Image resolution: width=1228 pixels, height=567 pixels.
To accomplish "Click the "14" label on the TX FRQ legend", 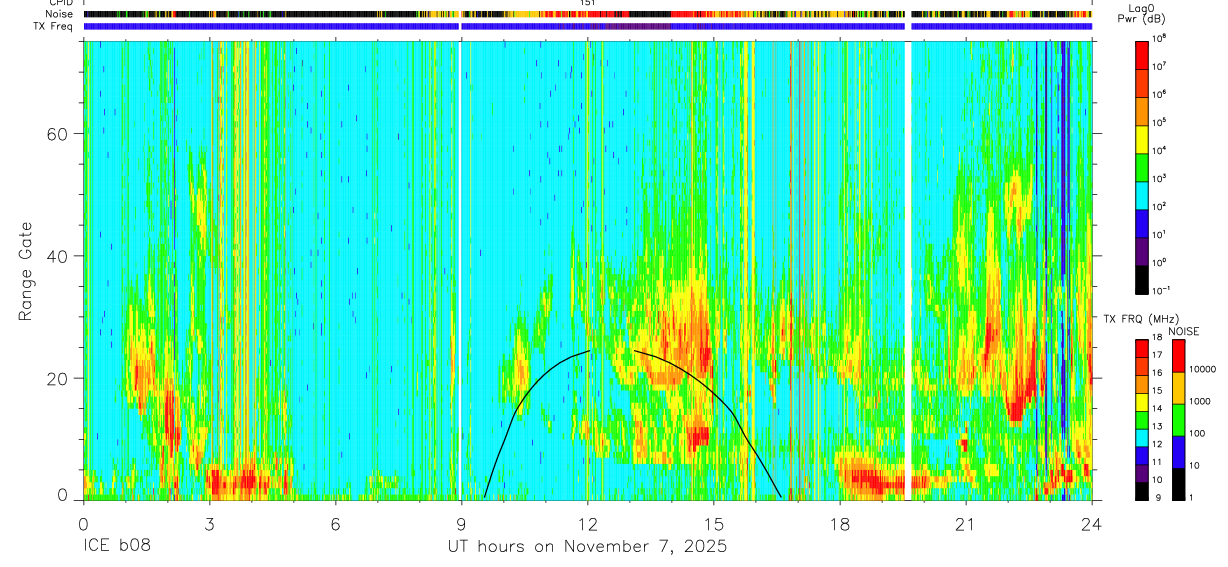I will (x=1158, y=408).
